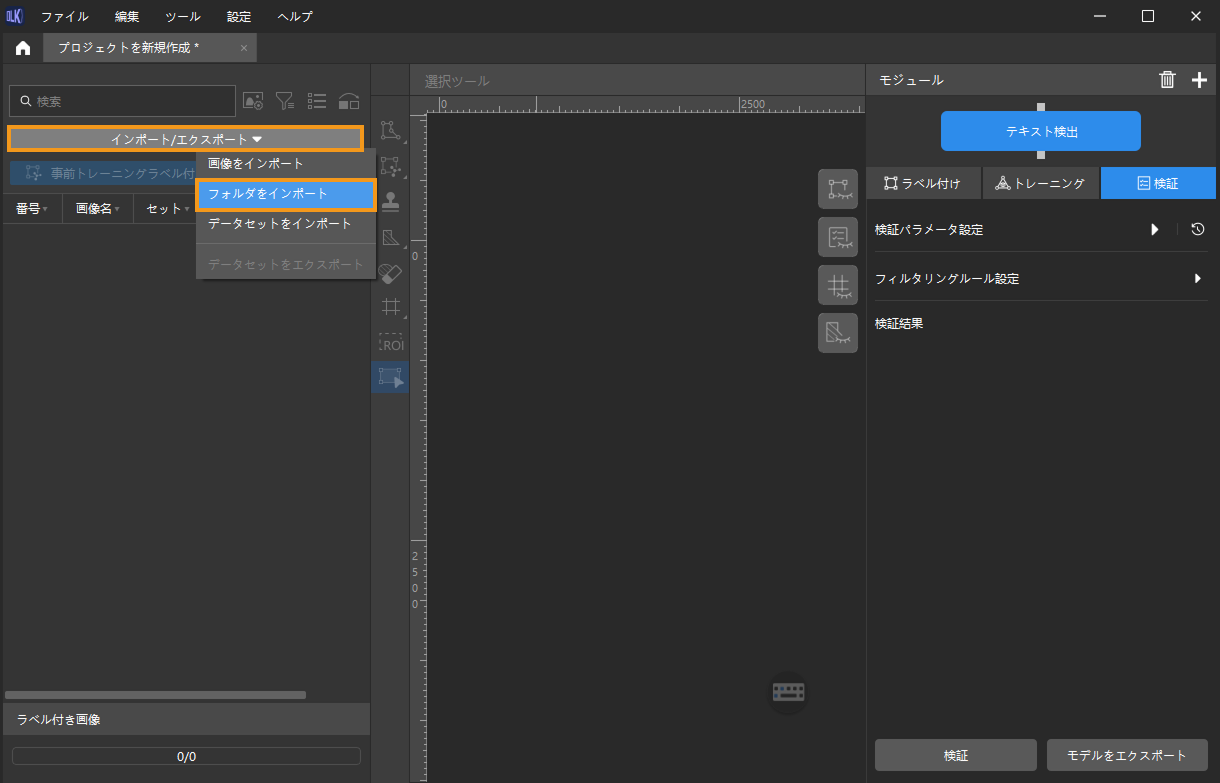Image resolution: width=1220 pixels, height=783 pixels.
Task: Open the image filter funnel icon
Action: pyautogui.click(x=285, y=101)
